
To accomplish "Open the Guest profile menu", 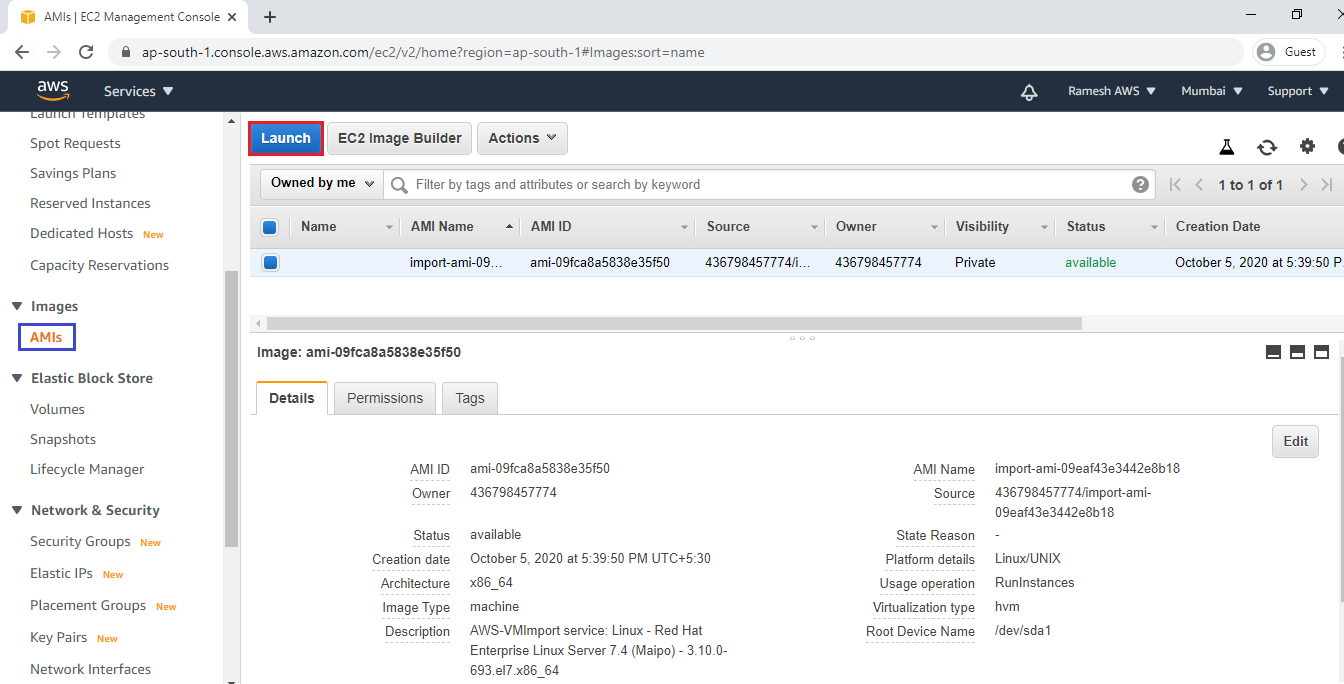I will click(1290, 52).
